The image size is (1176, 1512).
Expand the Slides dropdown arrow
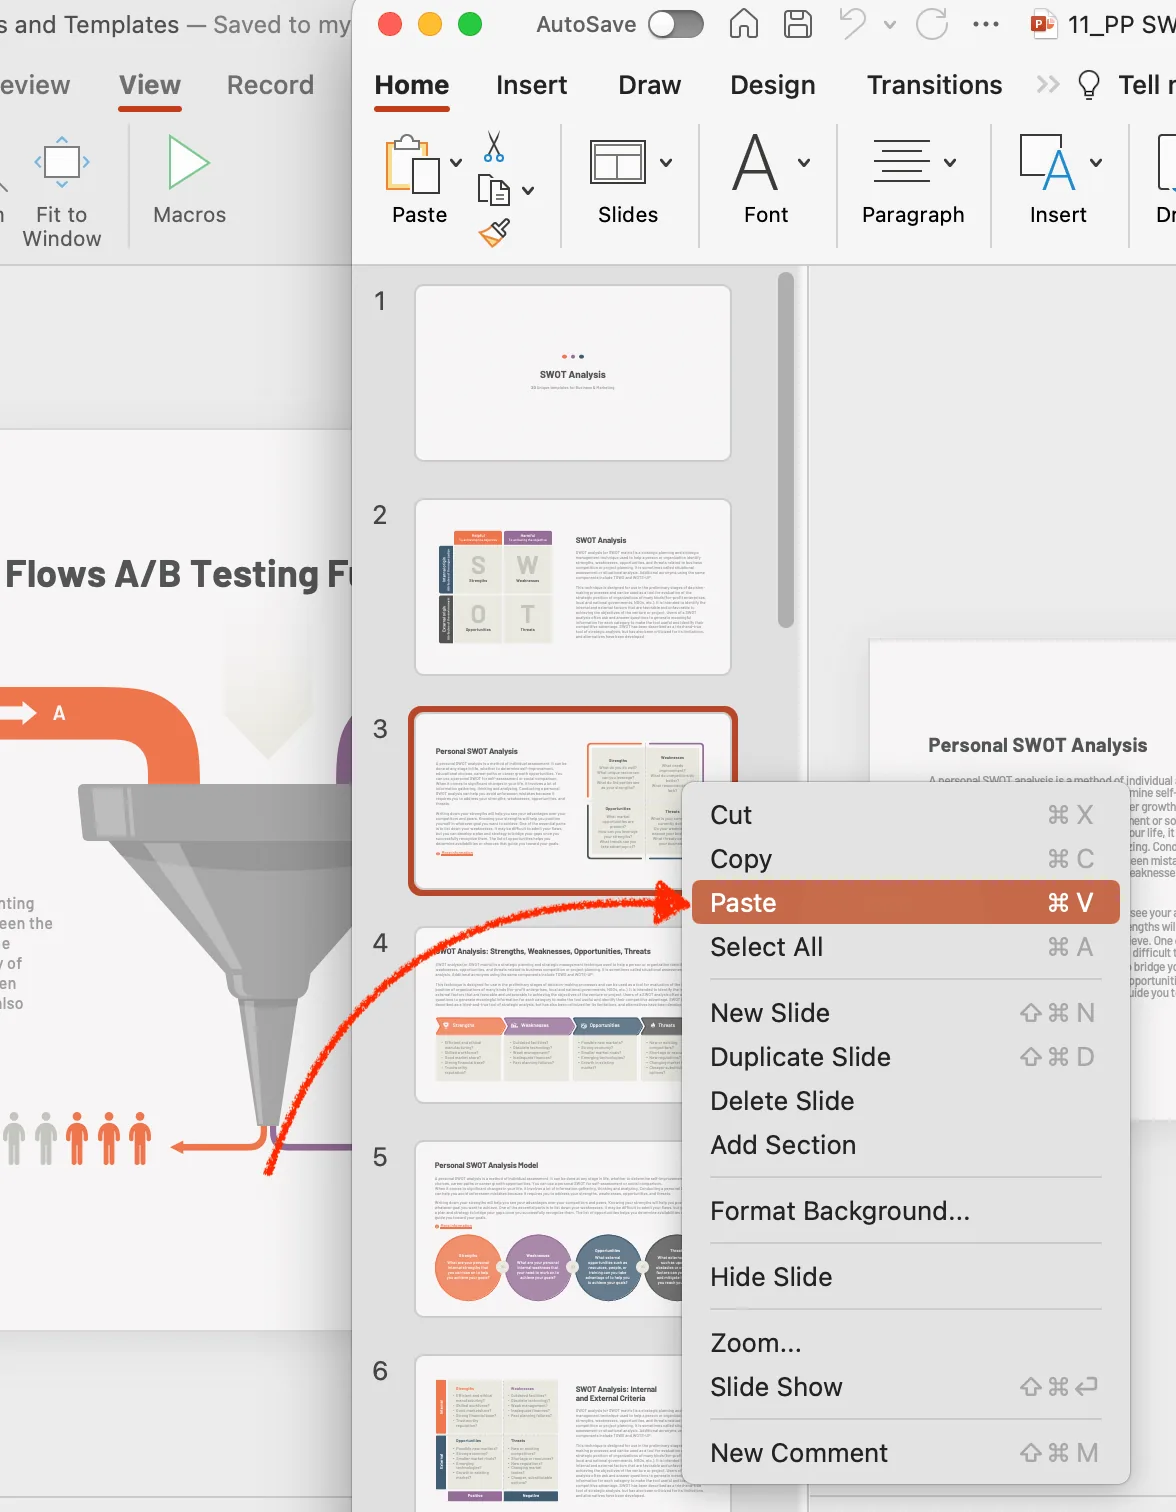click(666, 162)
